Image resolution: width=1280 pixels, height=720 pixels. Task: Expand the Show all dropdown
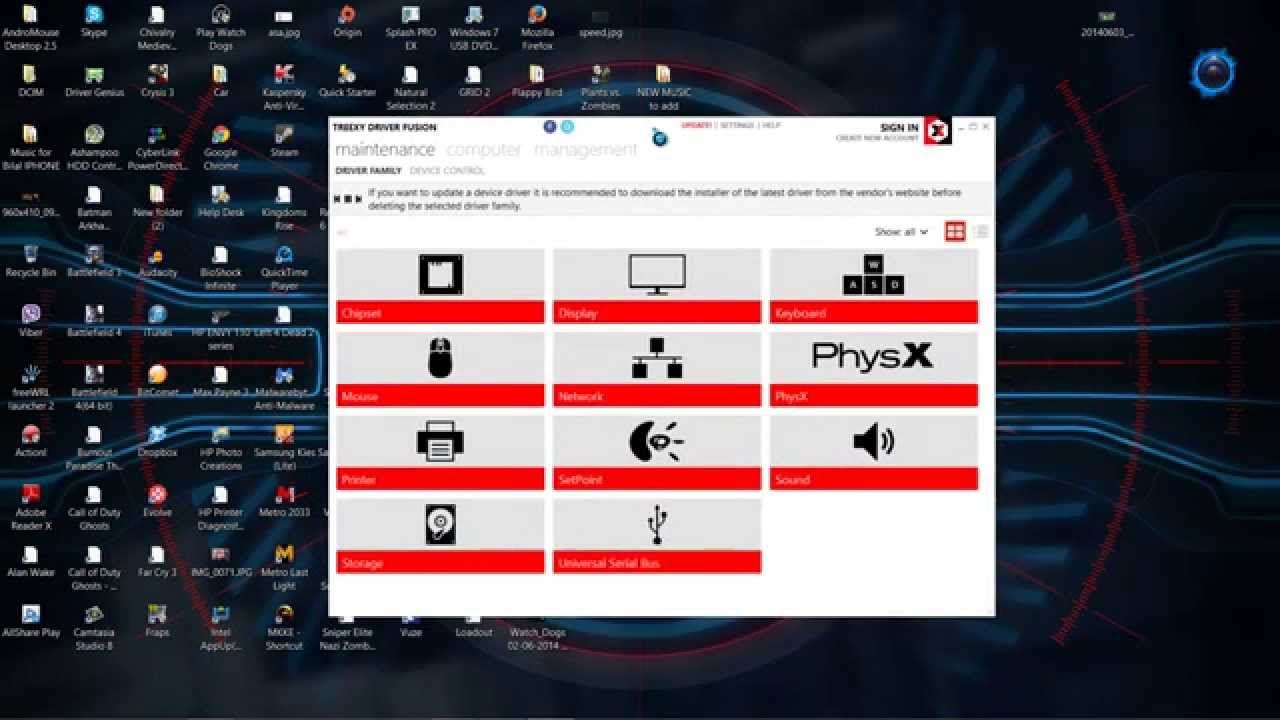(901, 232)
